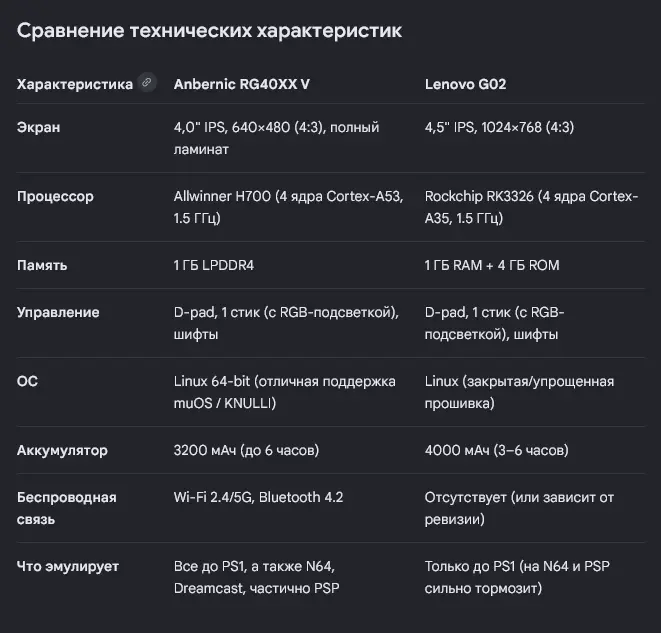Select the ОС row label
Image resolution: width=661 pixels, height=633 pixels.
pyautogui.click(x=27, y=381)
